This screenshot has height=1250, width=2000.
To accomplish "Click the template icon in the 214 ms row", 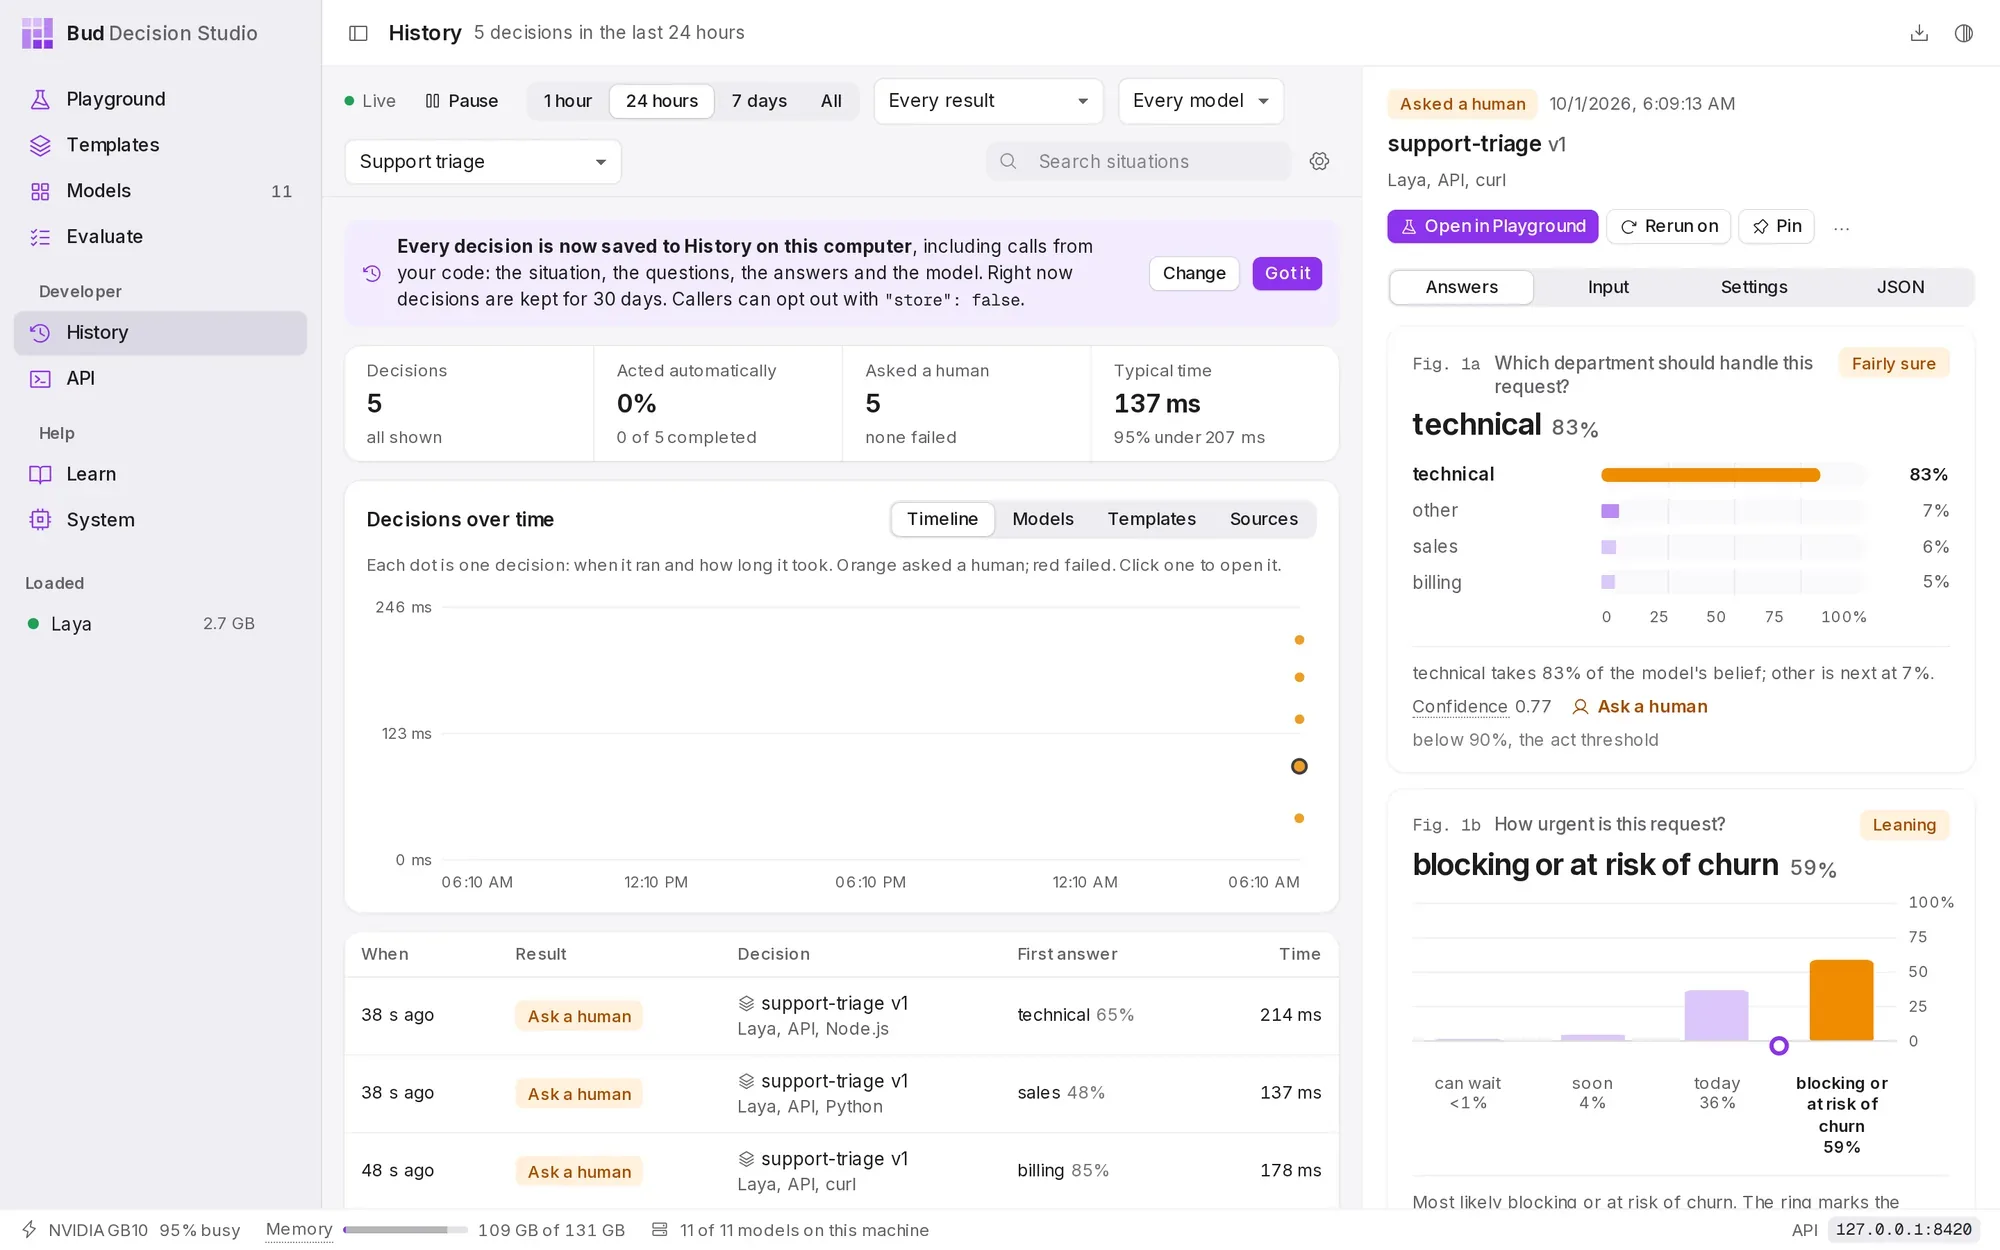I will click(x=746, y=1003).
